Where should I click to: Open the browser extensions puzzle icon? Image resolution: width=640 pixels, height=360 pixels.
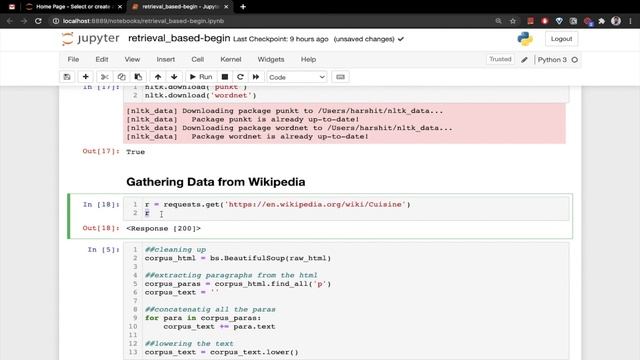602,21
